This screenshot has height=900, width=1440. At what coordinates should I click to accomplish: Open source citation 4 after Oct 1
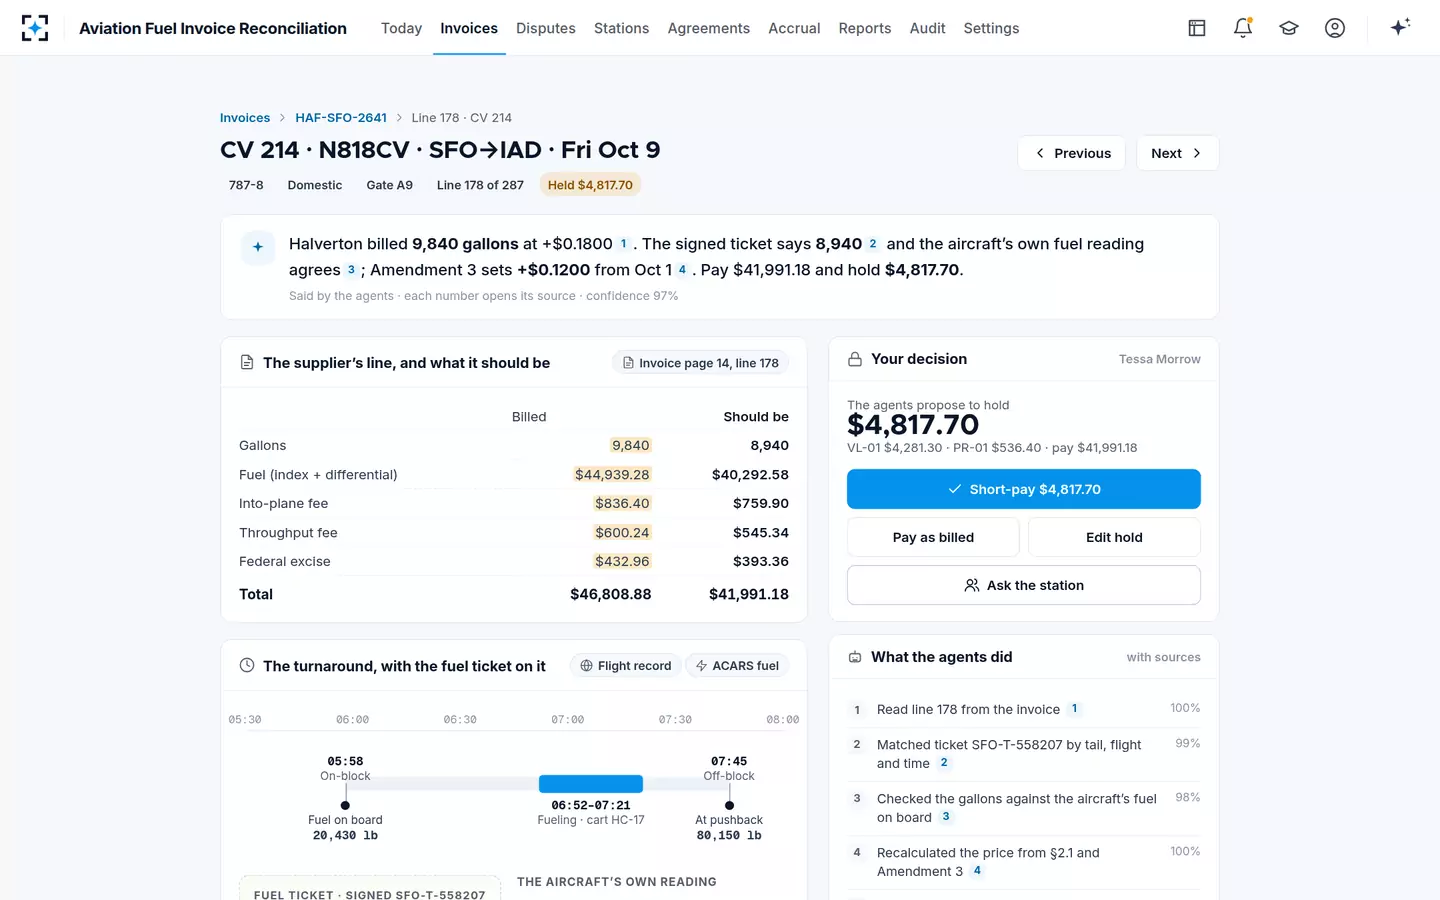pyautogui.click(x=682, y=270)
